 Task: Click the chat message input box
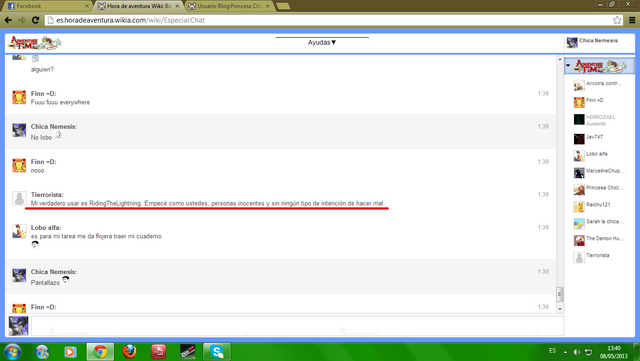[297, 325]
